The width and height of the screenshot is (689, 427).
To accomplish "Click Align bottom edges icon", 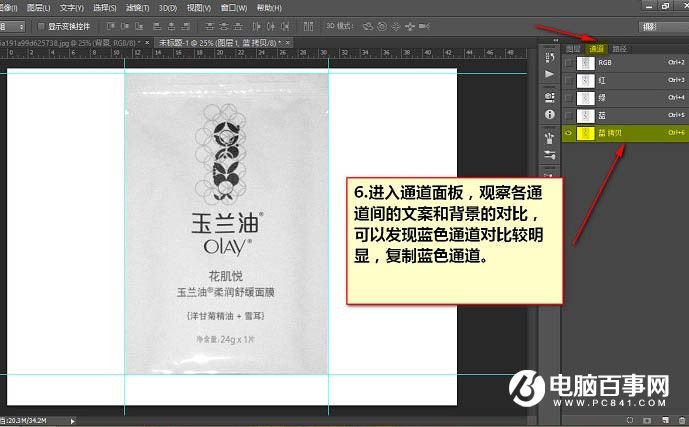I will (x=139, y=26).
